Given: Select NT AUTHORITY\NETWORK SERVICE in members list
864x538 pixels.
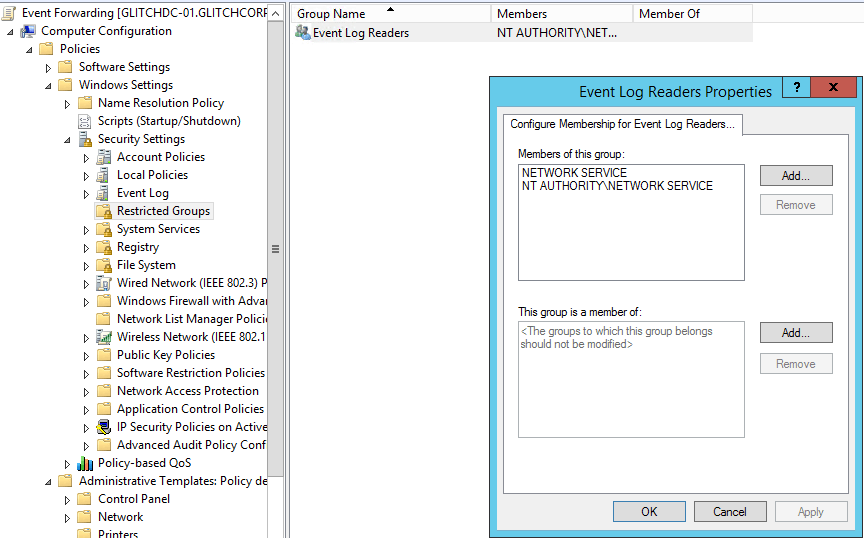Looking at the screenshot, I should 617,186.
